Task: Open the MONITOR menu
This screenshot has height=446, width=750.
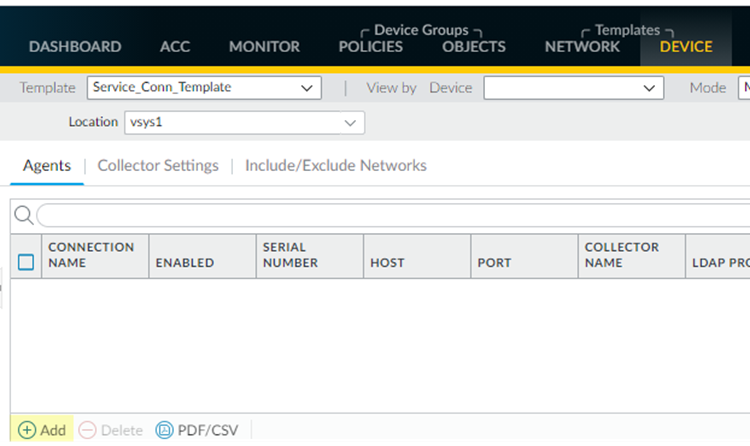Action: coord(264,46)
